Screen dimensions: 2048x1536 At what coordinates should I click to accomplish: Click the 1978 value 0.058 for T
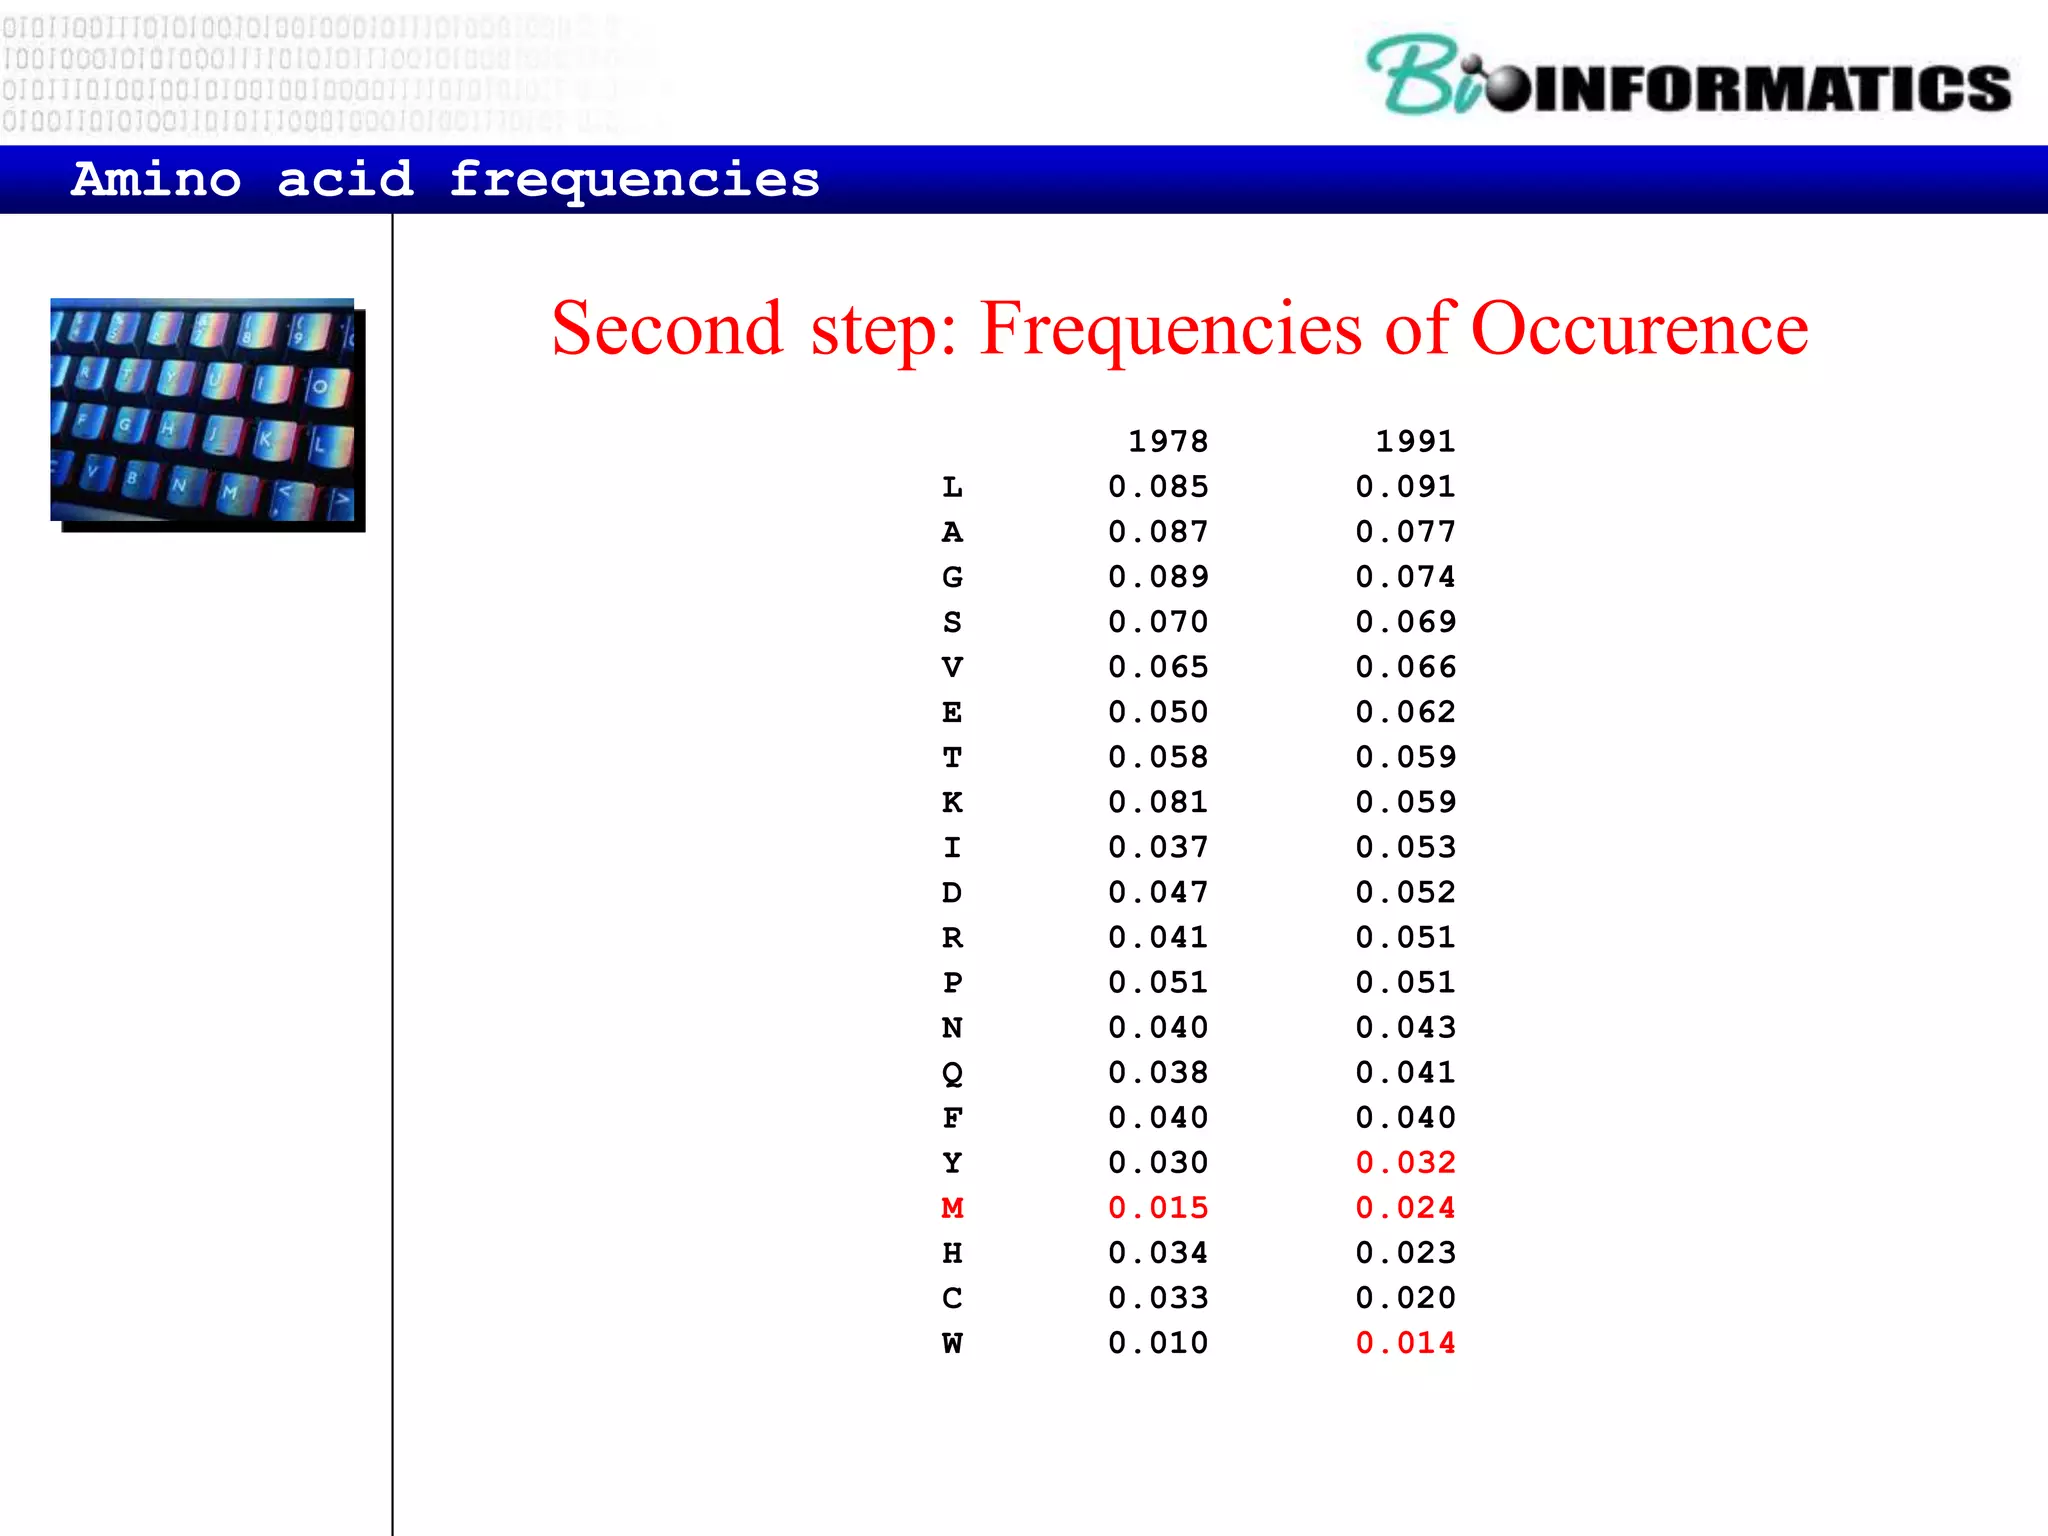pyautogui.click(x=1158, y=757)
